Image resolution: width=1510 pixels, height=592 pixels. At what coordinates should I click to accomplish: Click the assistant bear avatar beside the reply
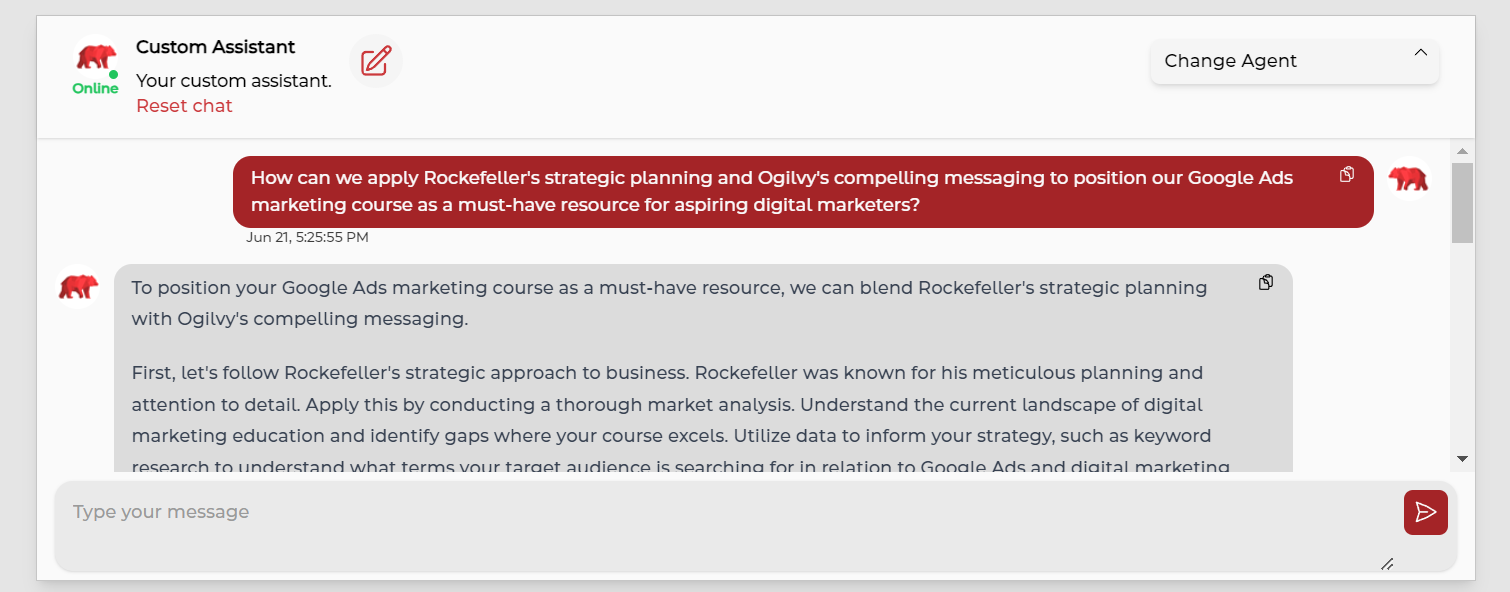pyautogui.click(x=78, y=287)
